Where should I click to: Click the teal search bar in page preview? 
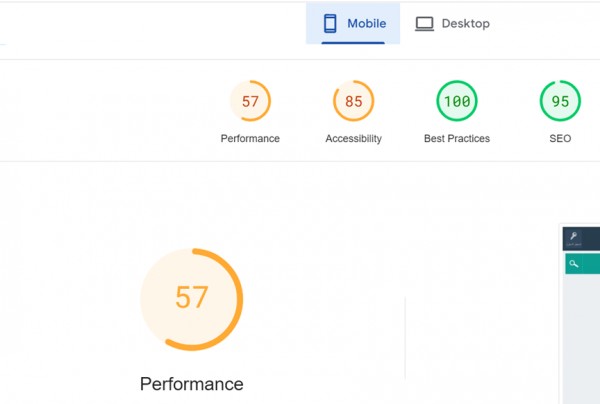[588, 264]
